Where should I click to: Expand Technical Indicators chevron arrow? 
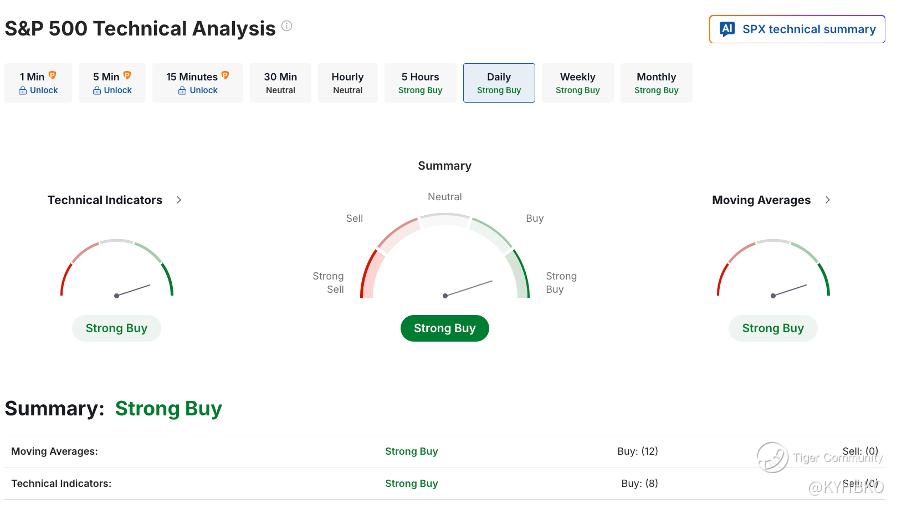(x=179, y=200)
